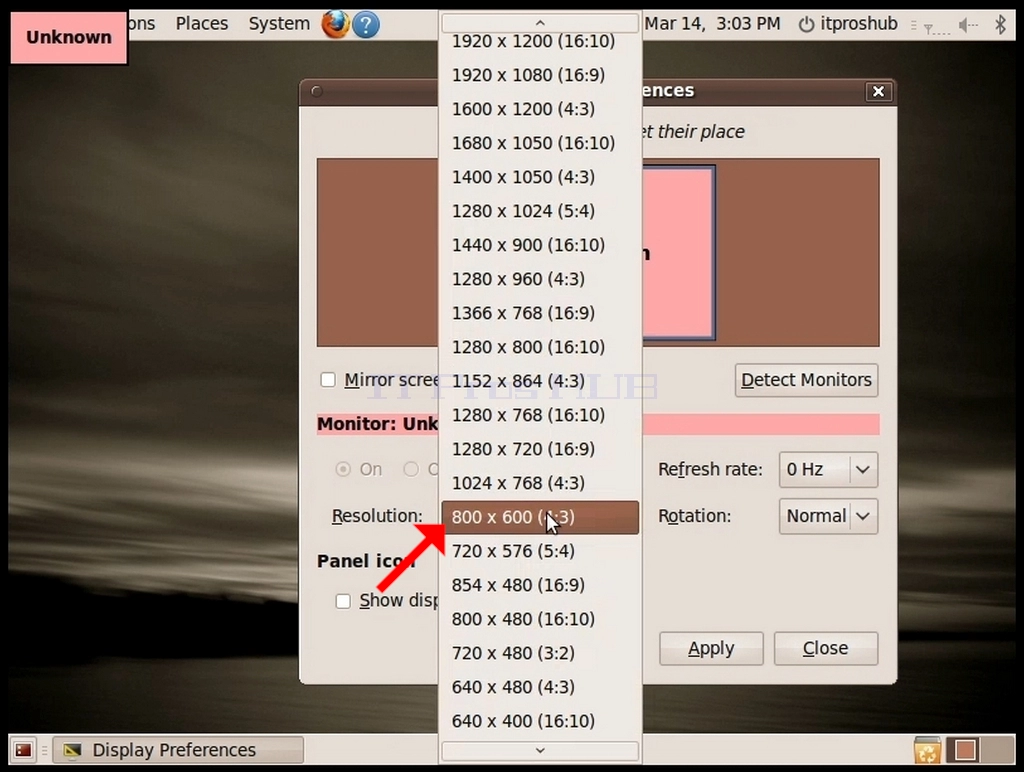Choose 1280 x 1024 (5:4) resolution
Screen dimensions: 1024x772
[x=540, y=211]
